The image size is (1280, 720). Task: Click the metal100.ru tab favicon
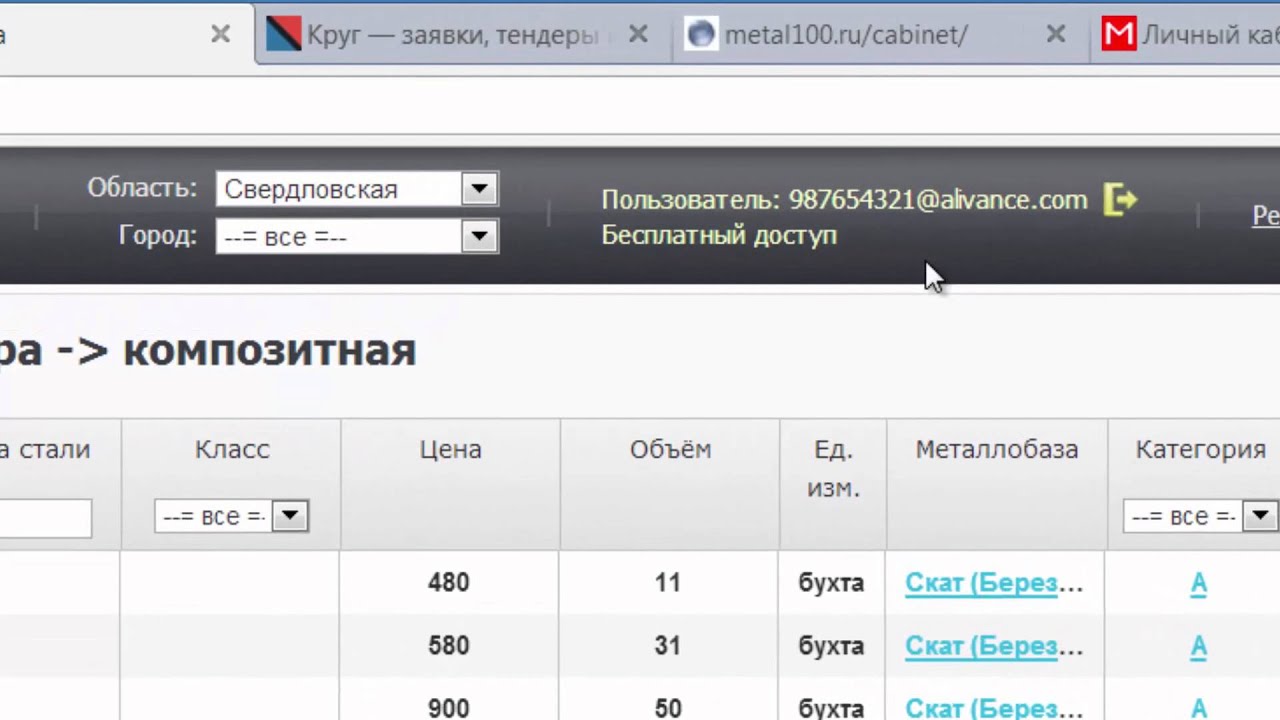coord(701,35)
